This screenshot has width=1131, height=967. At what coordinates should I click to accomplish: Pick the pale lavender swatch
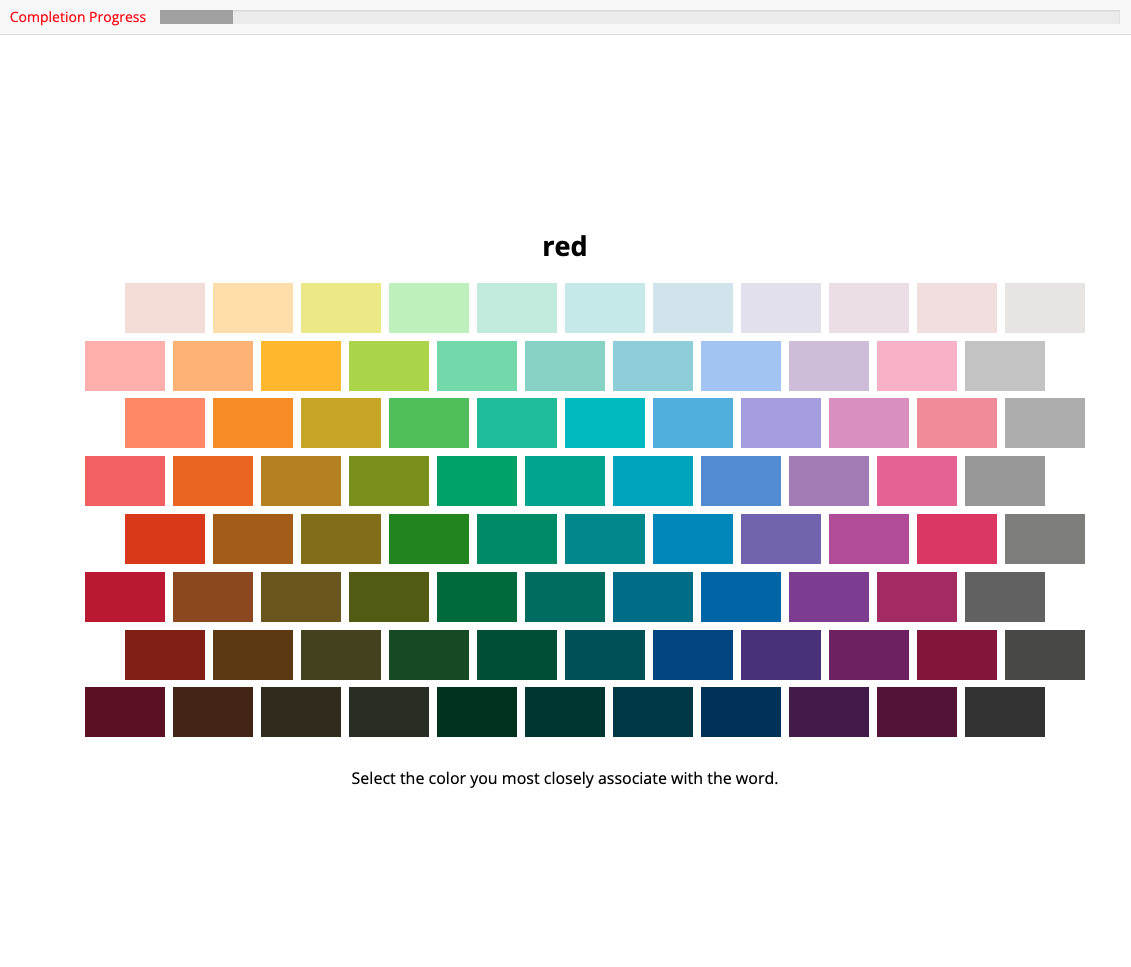pos(781,308)
